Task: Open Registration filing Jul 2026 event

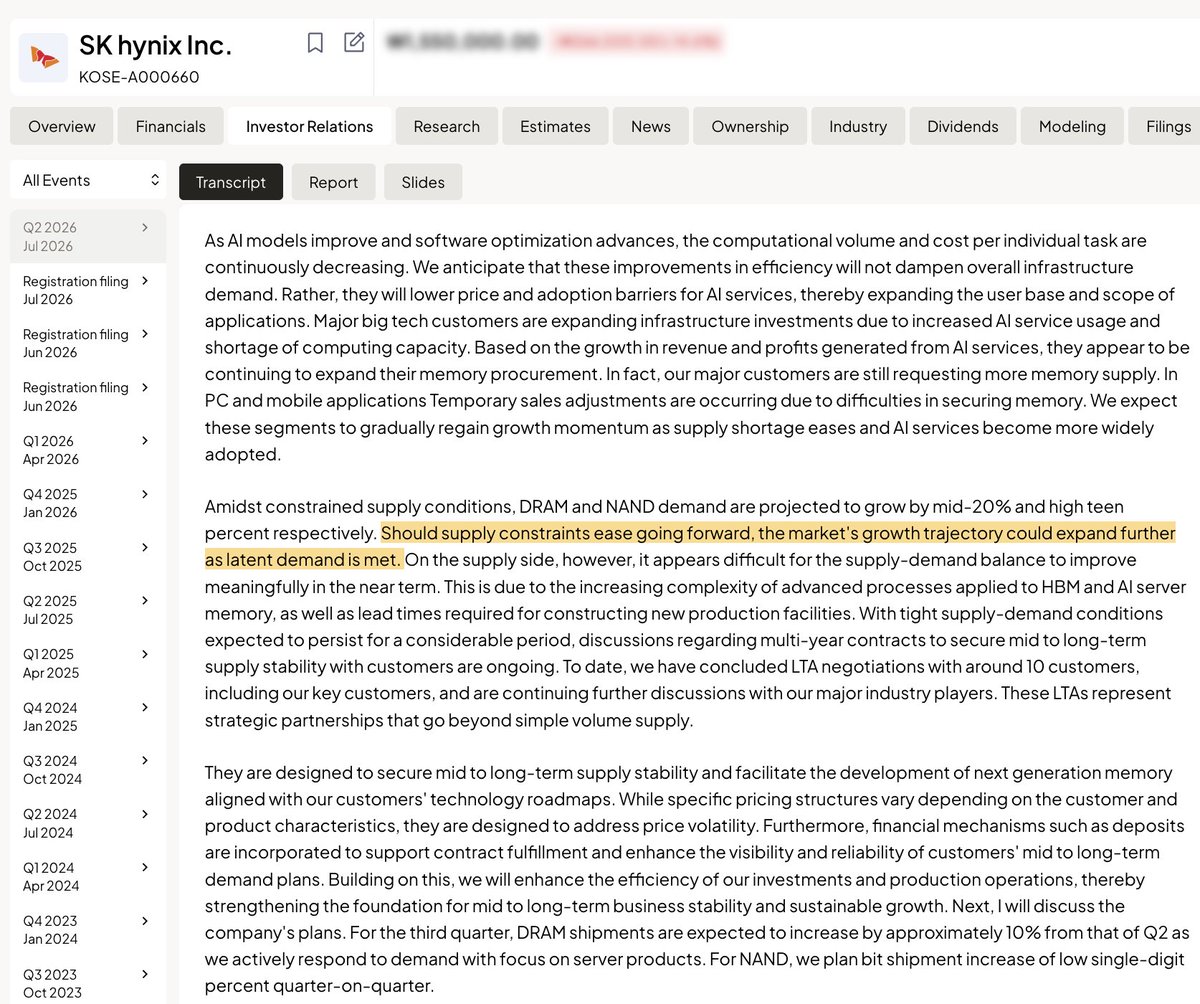Action: click(88, 290)
